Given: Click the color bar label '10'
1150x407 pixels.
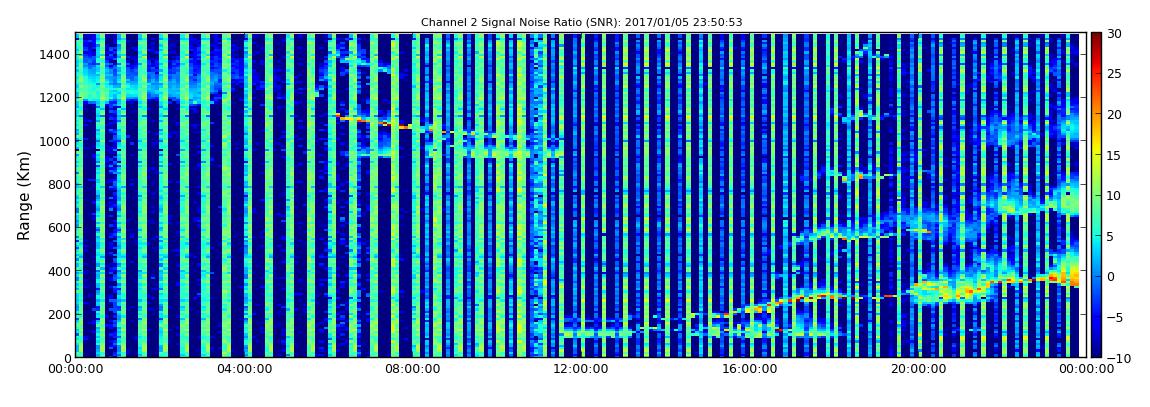Looking at the screenshot, I should 1115,196.
